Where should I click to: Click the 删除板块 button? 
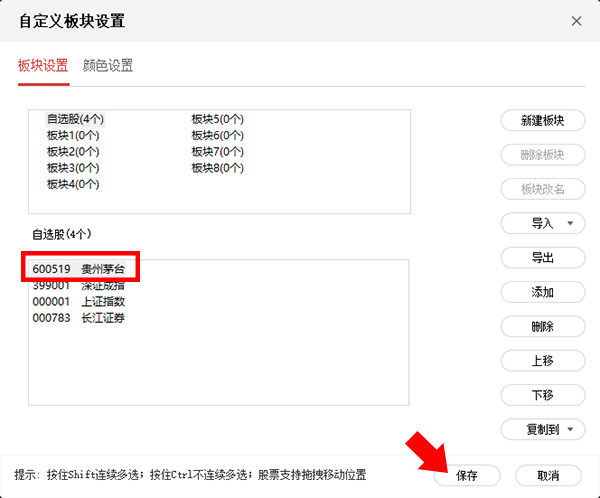[543, 155]
